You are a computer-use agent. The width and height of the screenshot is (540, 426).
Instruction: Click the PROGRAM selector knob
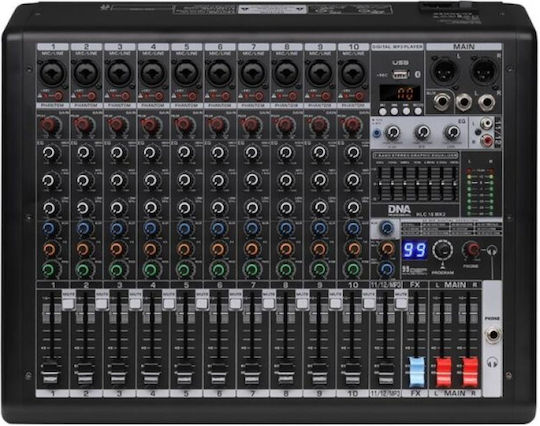[x=443, y=250]
